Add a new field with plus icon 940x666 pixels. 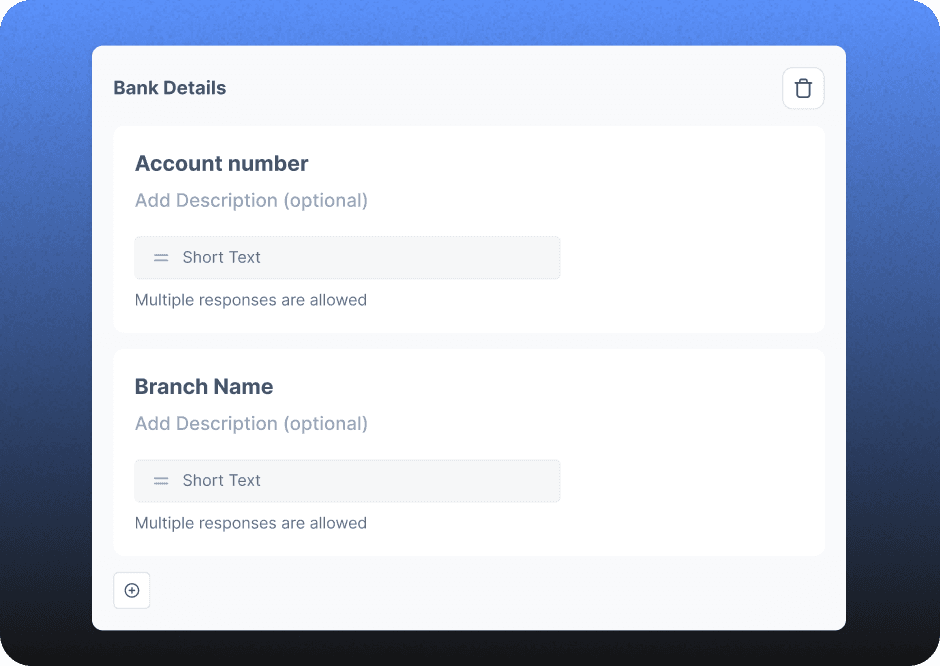(x=132, y=590)
